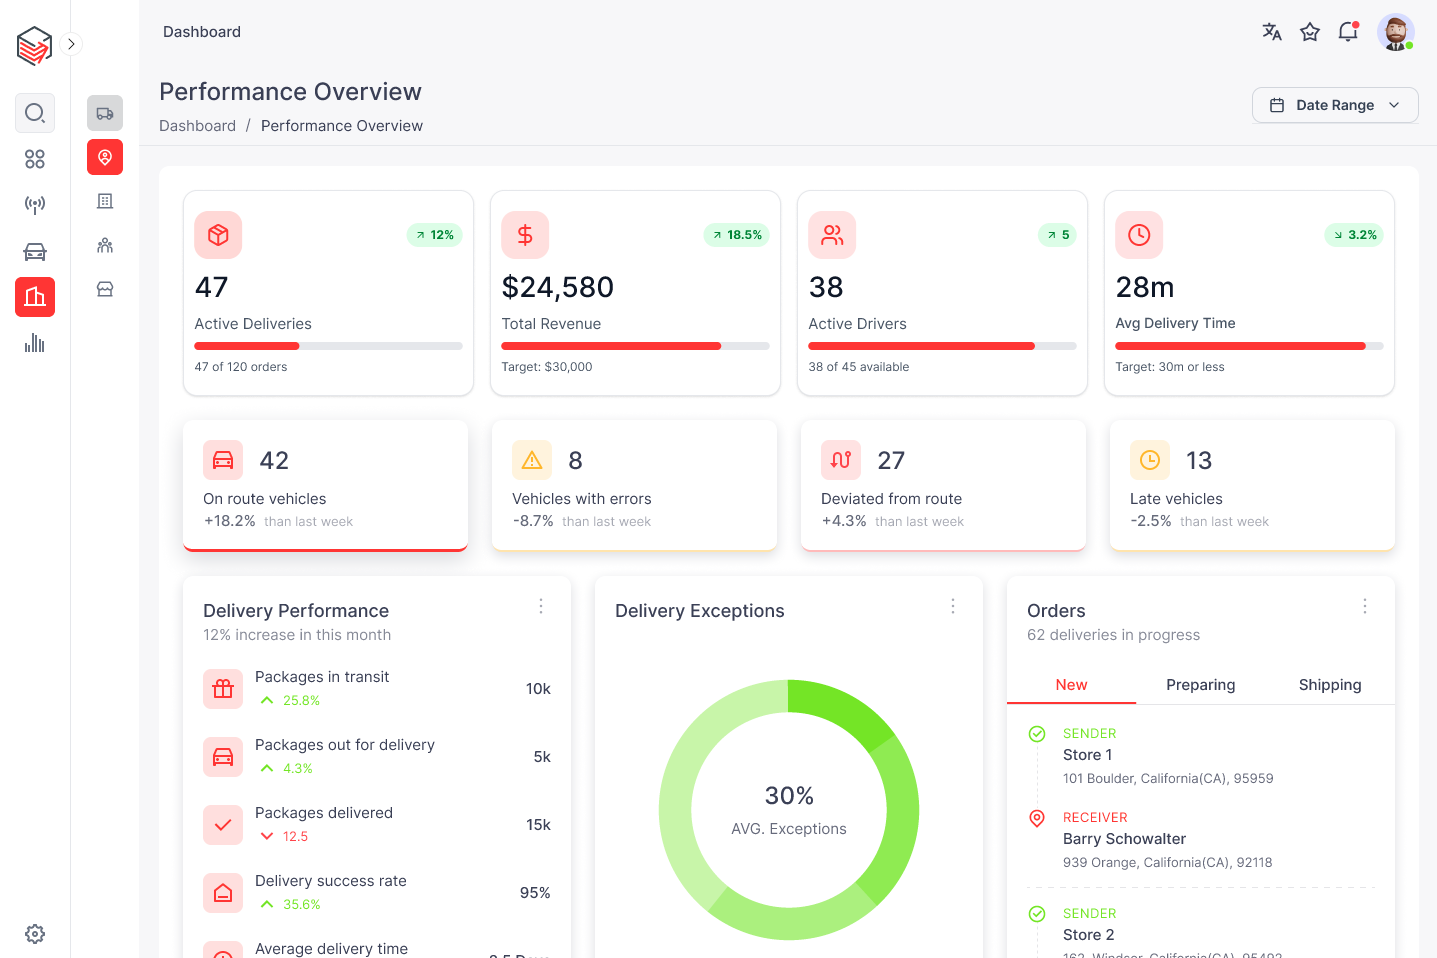1437x958 pixels.
Task: Open the language translate icon
Action: coord(1272,32)
